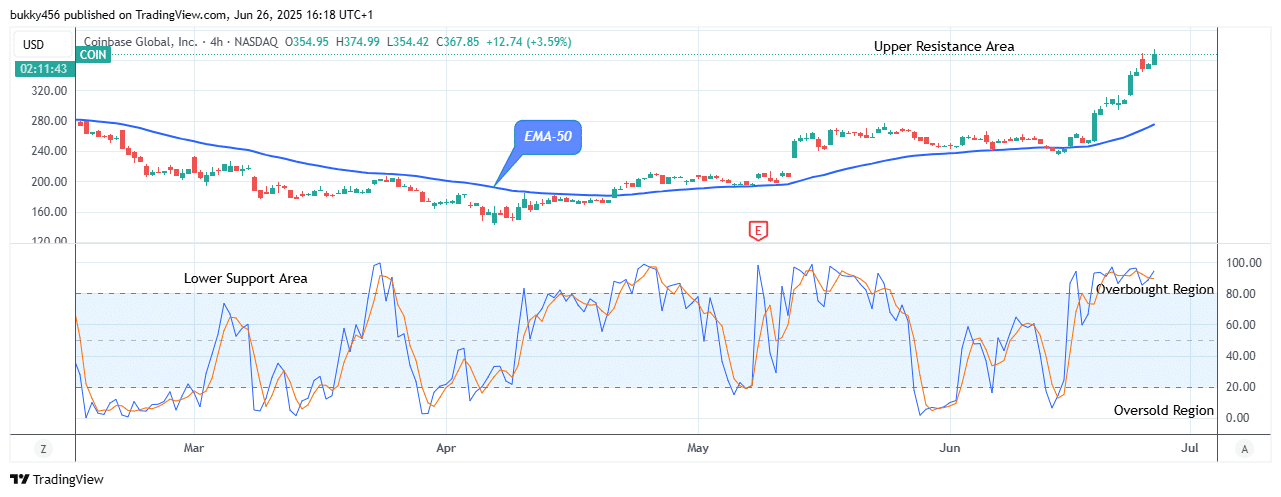Click the 'Z' timezone button
Image resolution: width=1281 pixels, height=497 pixels.
coord(44,449)
